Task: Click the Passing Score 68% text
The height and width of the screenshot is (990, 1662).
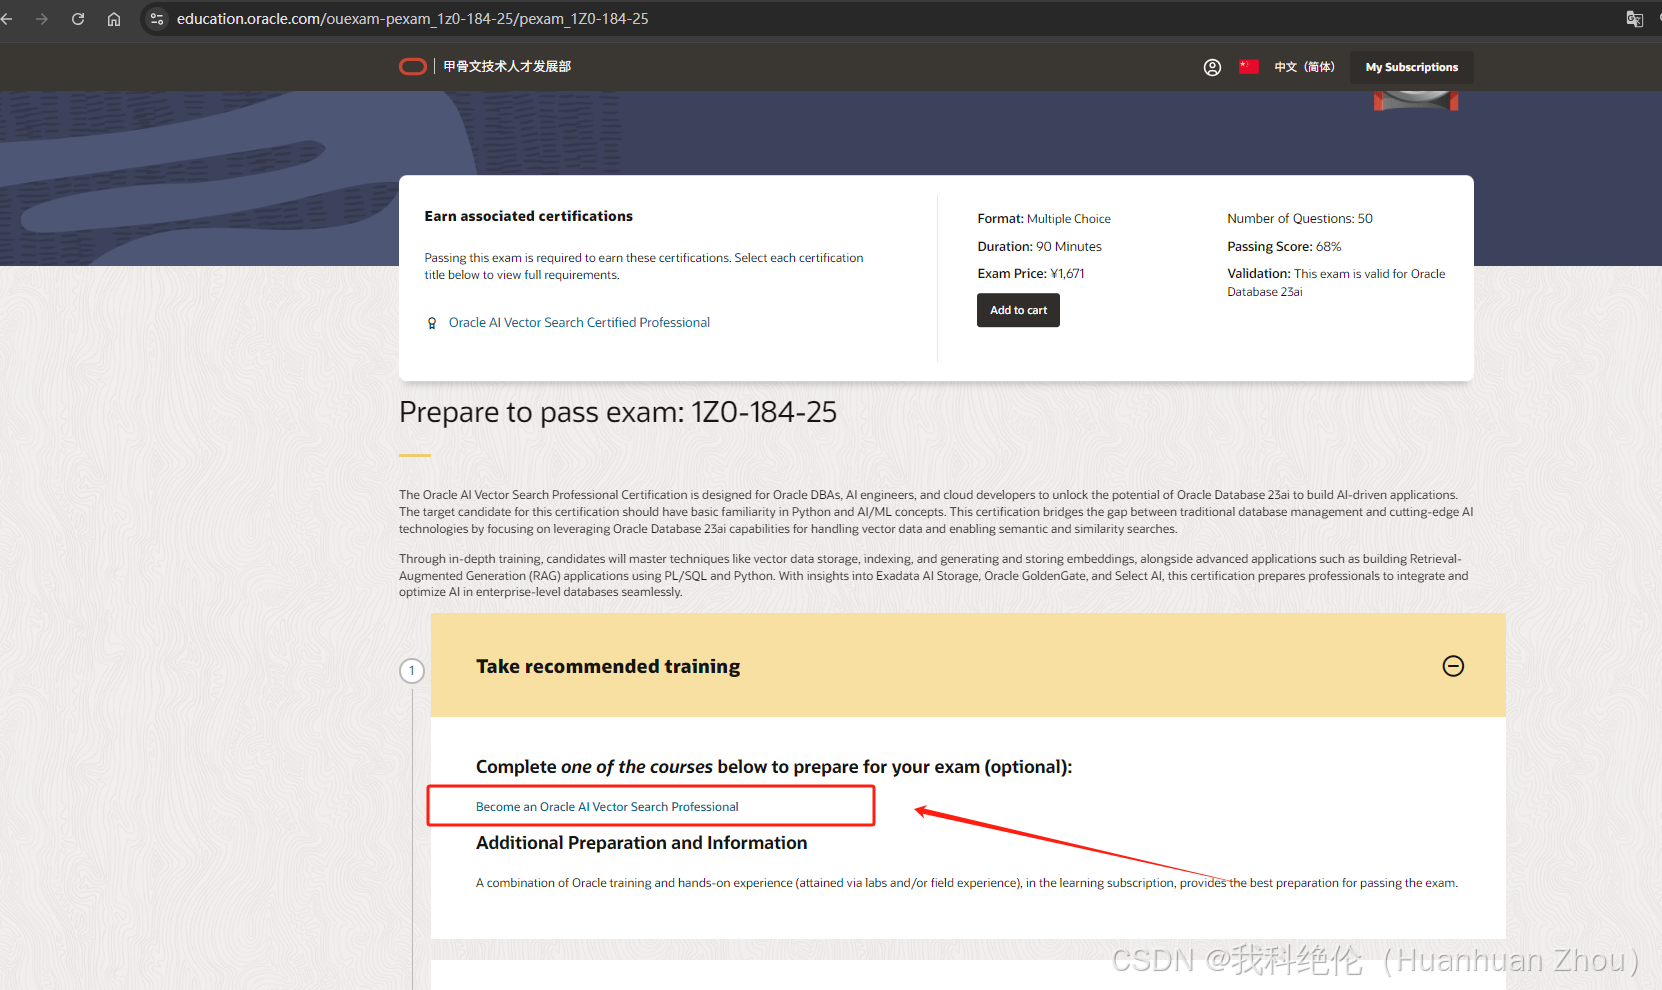Action: click(x=1284, y=246)
